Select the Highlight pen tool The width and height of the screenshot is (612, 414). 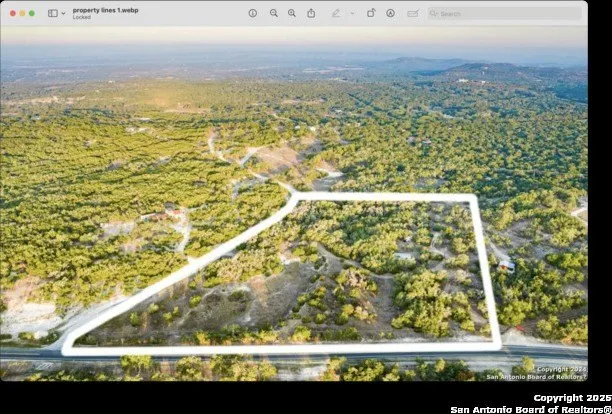pos(336,13)
